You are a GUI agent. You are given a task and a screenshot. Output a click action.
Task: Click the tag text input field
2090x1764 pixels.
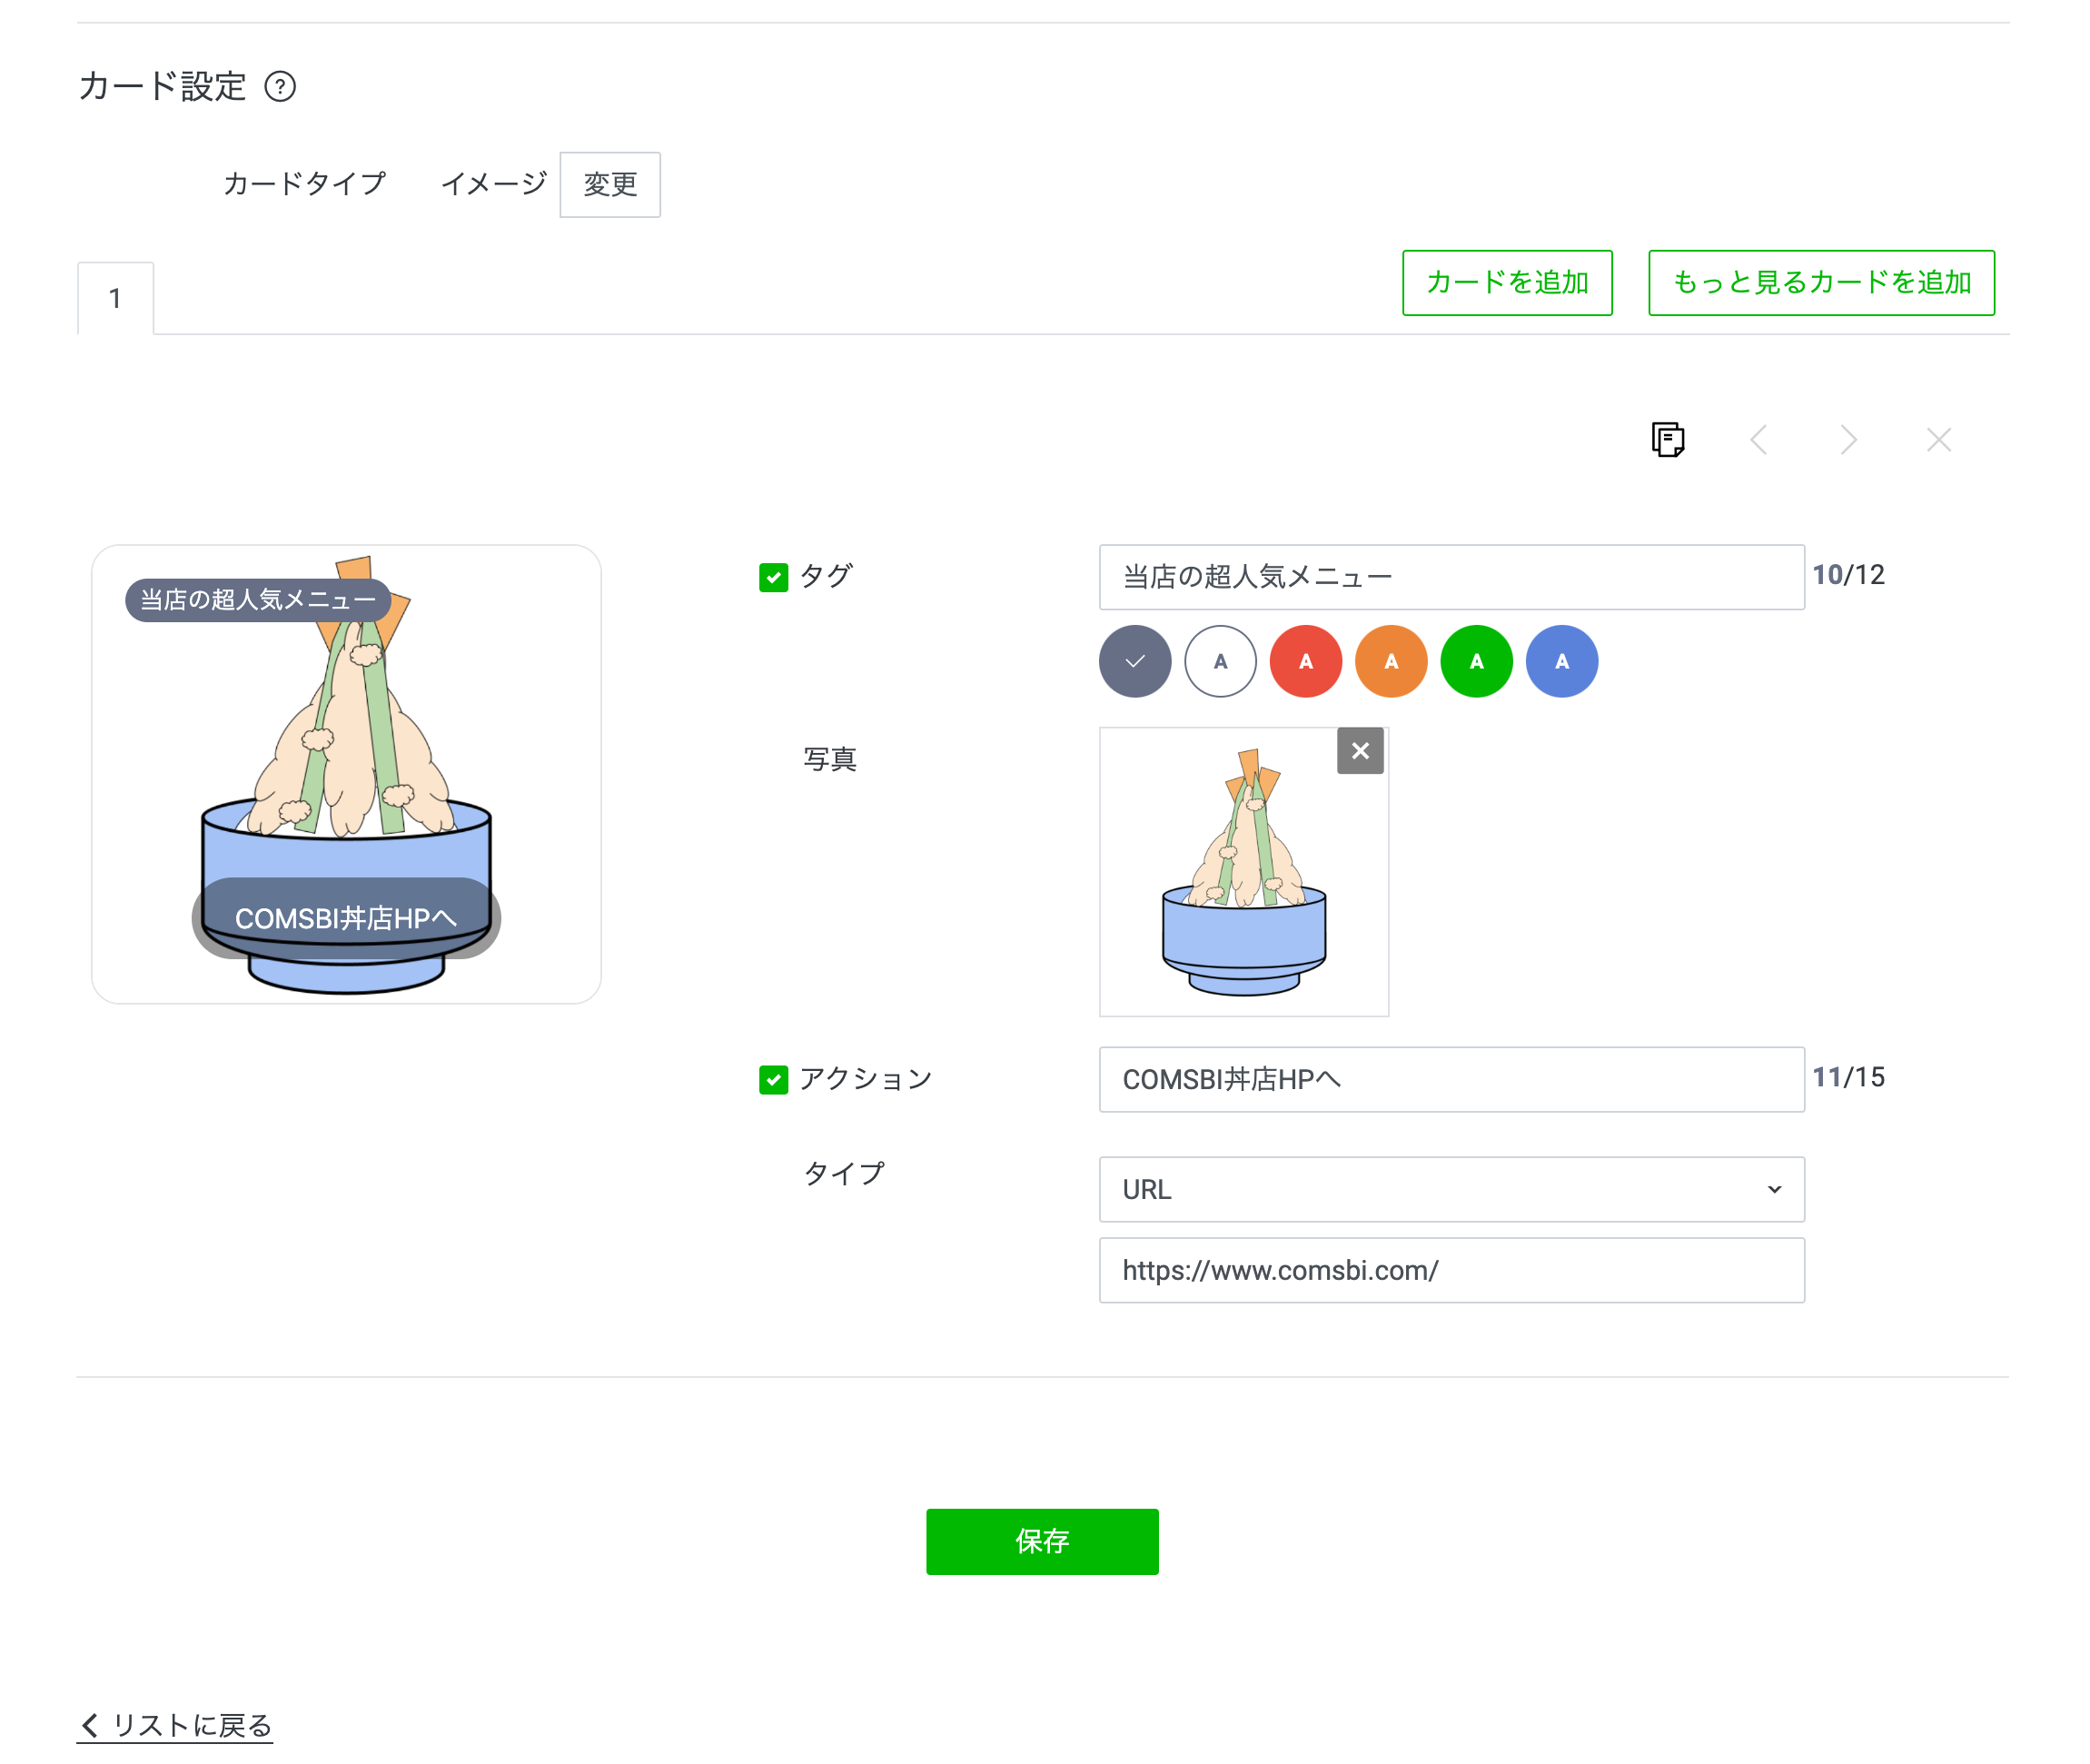click(x=1451, y=577)
